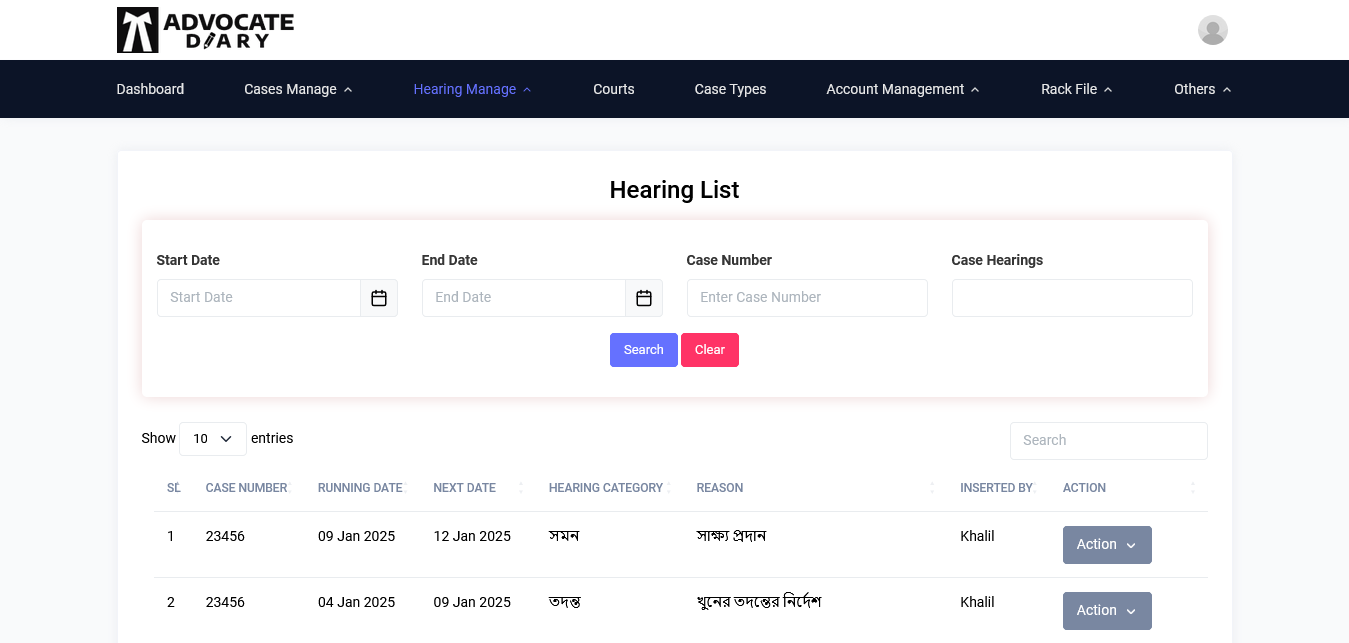Screen dimensions: 1349x643
Task: Open the Courts page
Action: click(613, 89)
